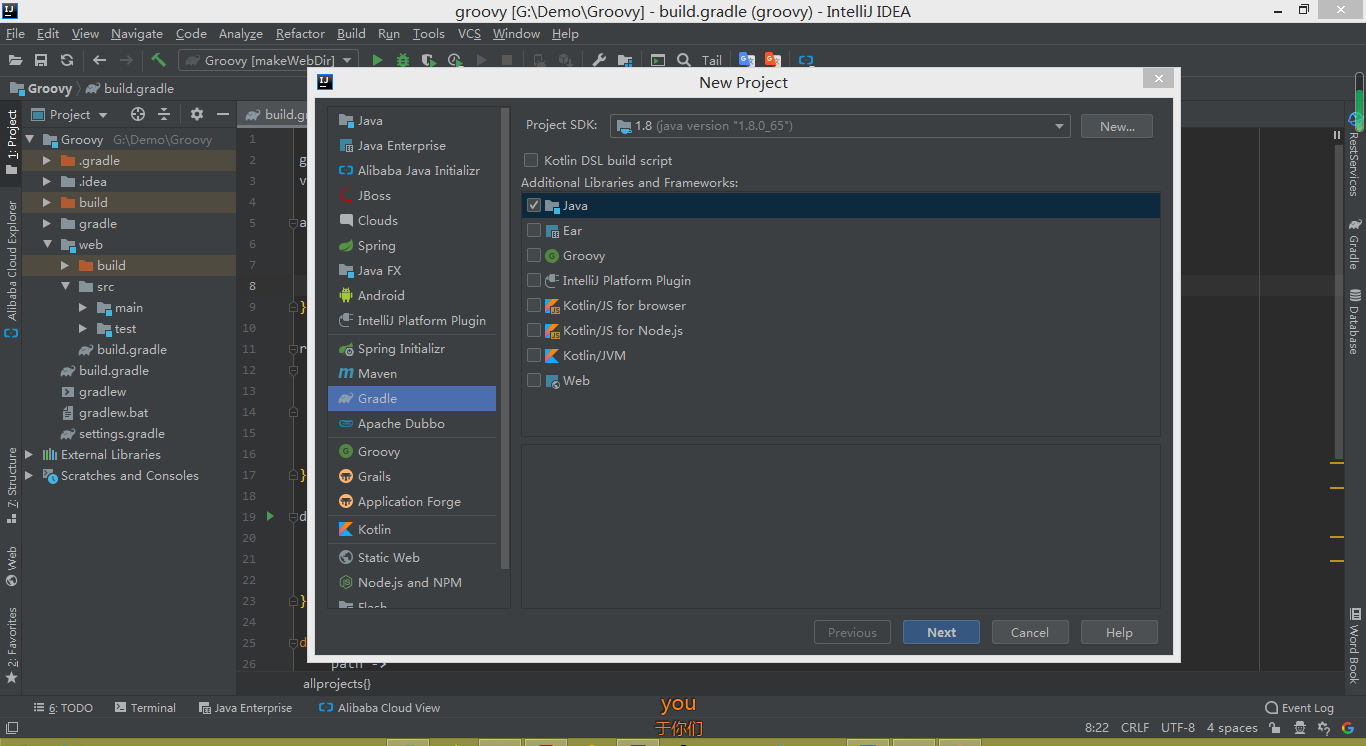
Task: Click the Run gutter arrow at line 19
Action: coord(270,516)
